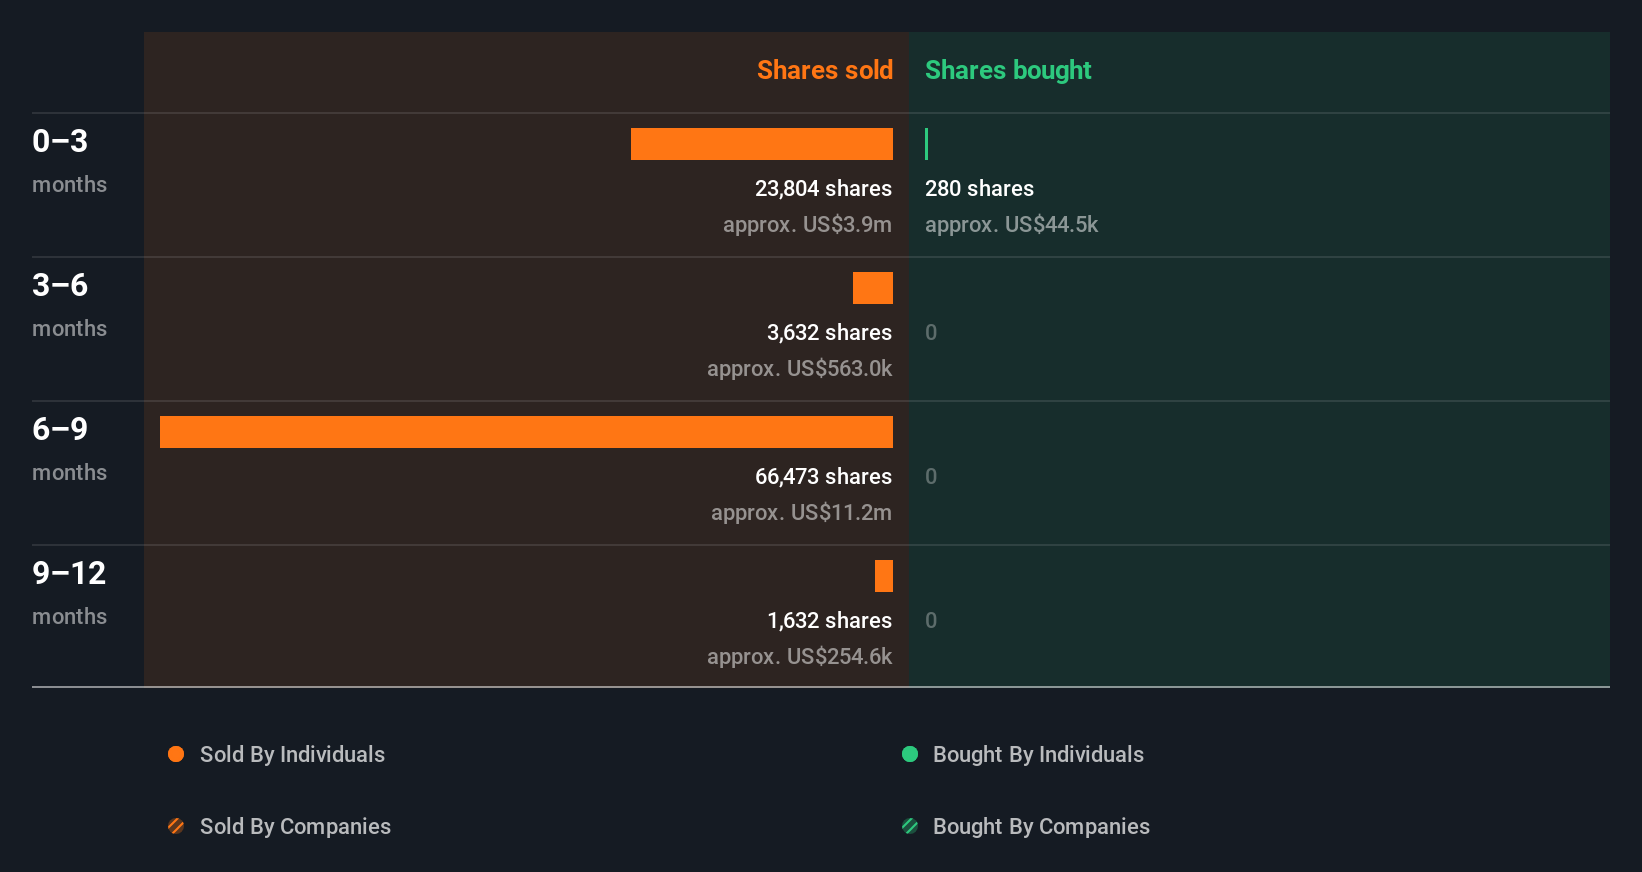The height and width of the screenshot is (872, 1642).
Task: Click the 3–6 months row label
Action: tap(69, 305)
